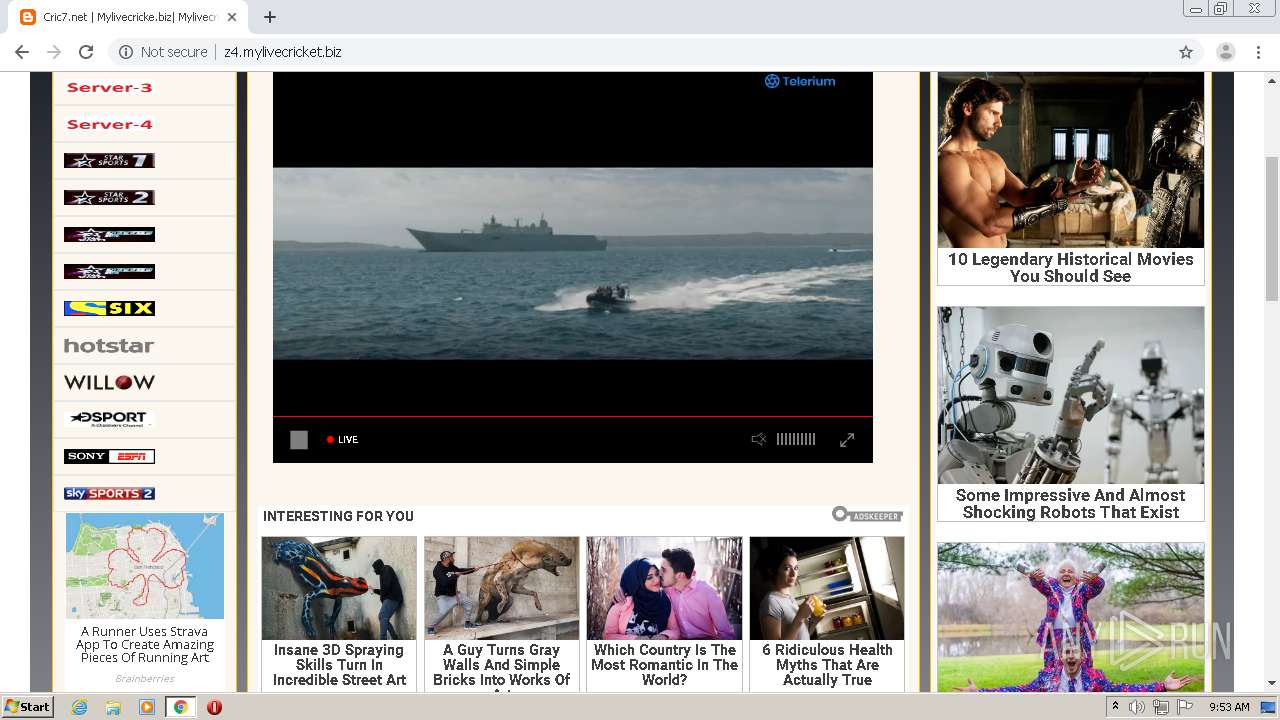Select the Server-4 stream link

pos(109,125)
